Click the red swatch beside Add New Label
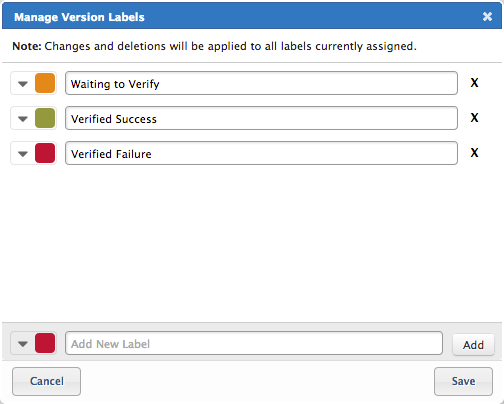 click(45, 343)
